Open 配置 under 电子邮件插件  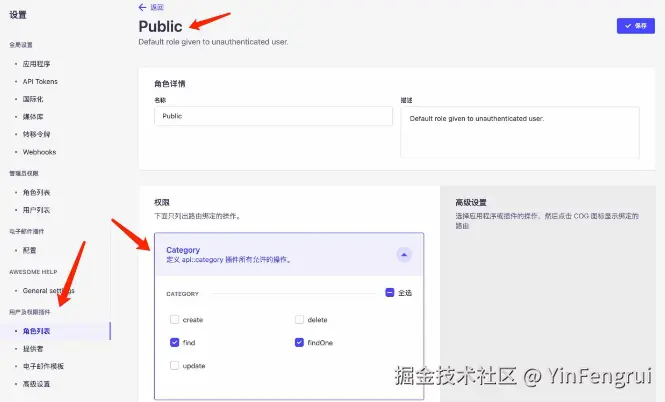pyautogui.click(x=29, y=250)
